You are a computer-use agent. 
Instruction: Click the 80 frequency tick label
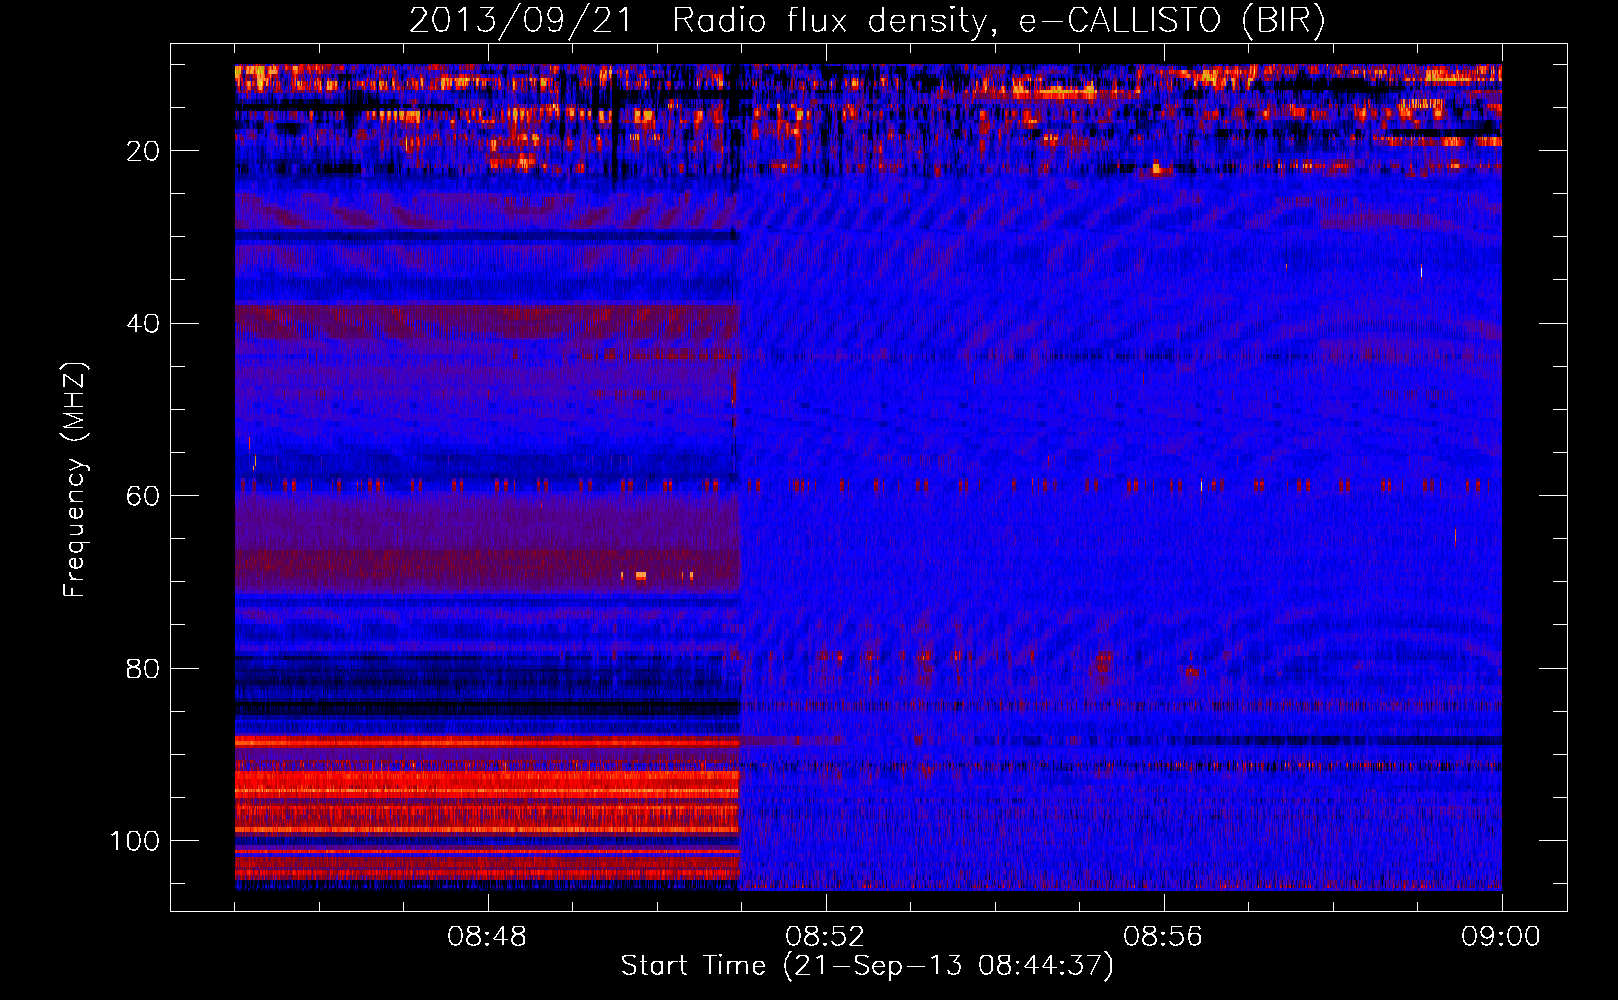(x=144, y=669)
